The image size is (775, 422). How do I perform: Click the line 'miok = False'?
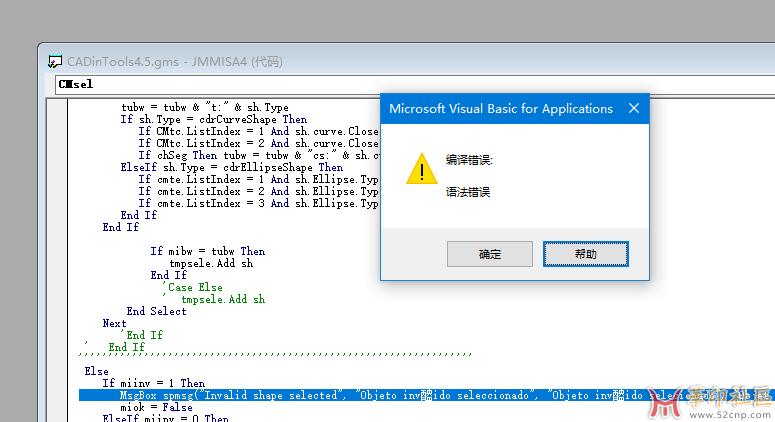tap(156, 407)
